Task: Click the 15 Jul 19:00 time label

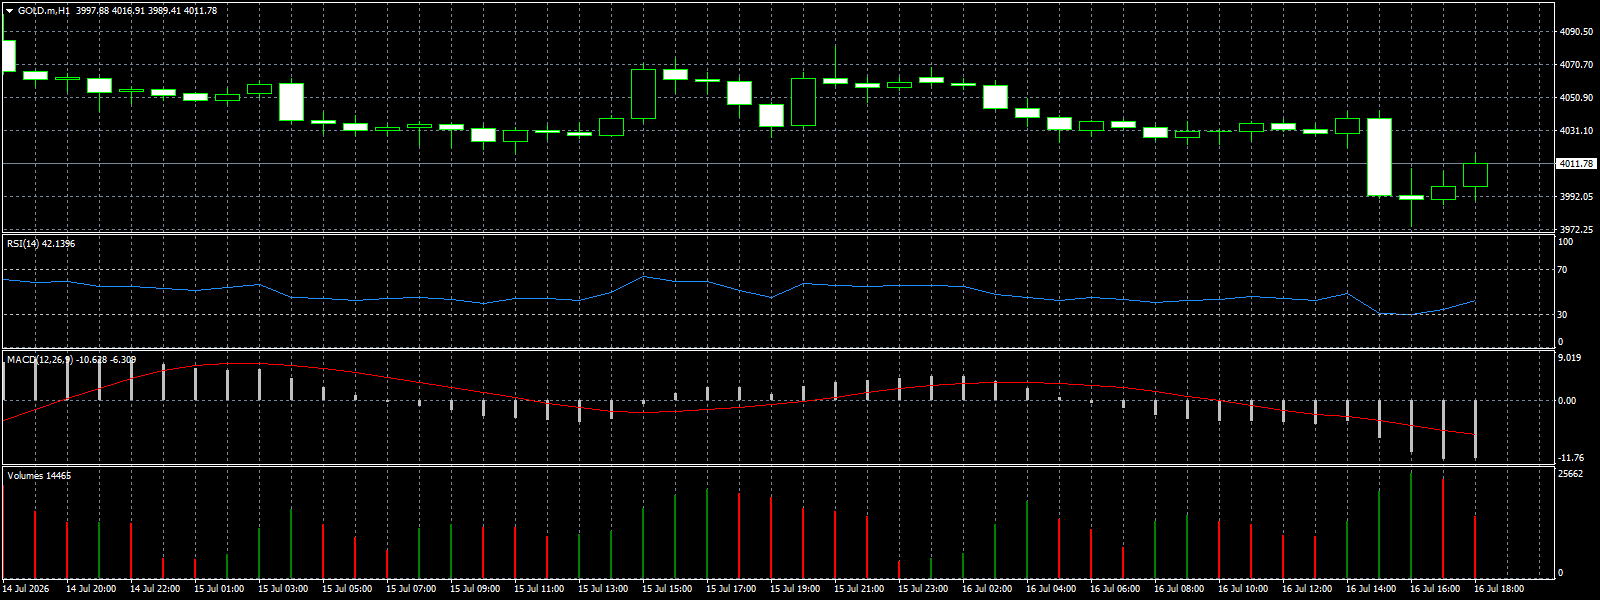Action: click(795, 589)
